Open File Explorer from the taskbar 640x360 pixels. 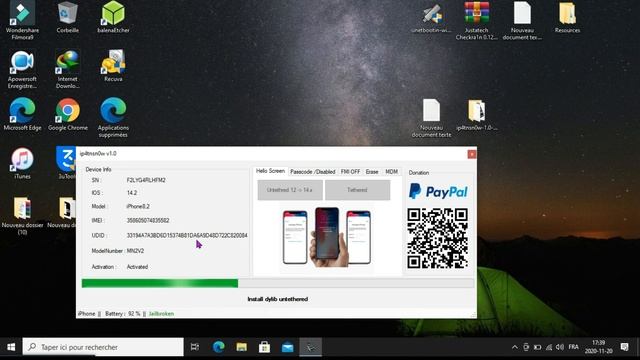coord(242,347)
